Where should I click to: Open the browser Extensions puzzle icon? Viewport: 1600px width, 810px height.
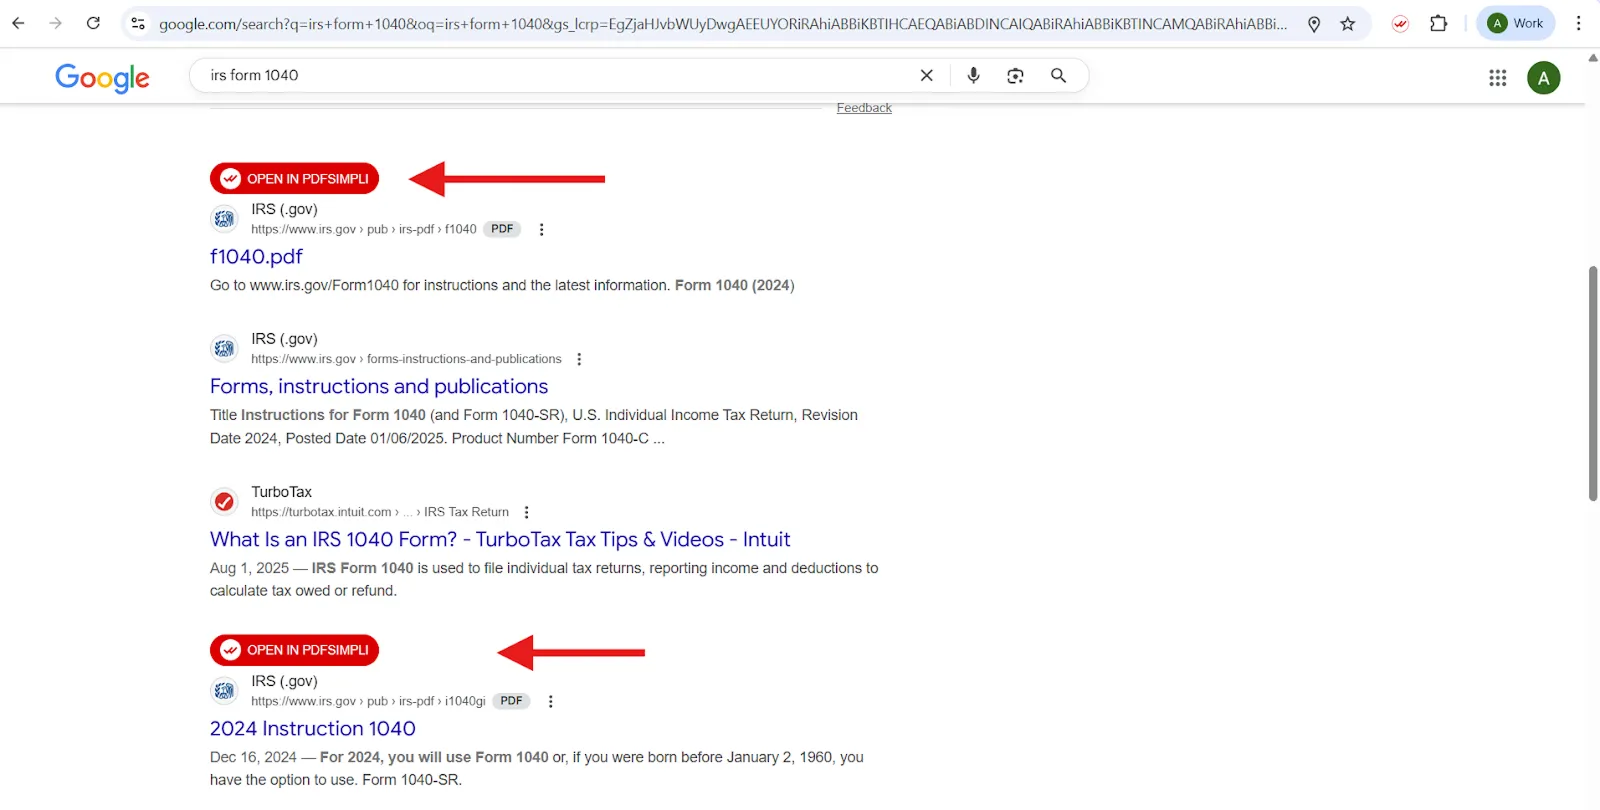point(1438,24)
